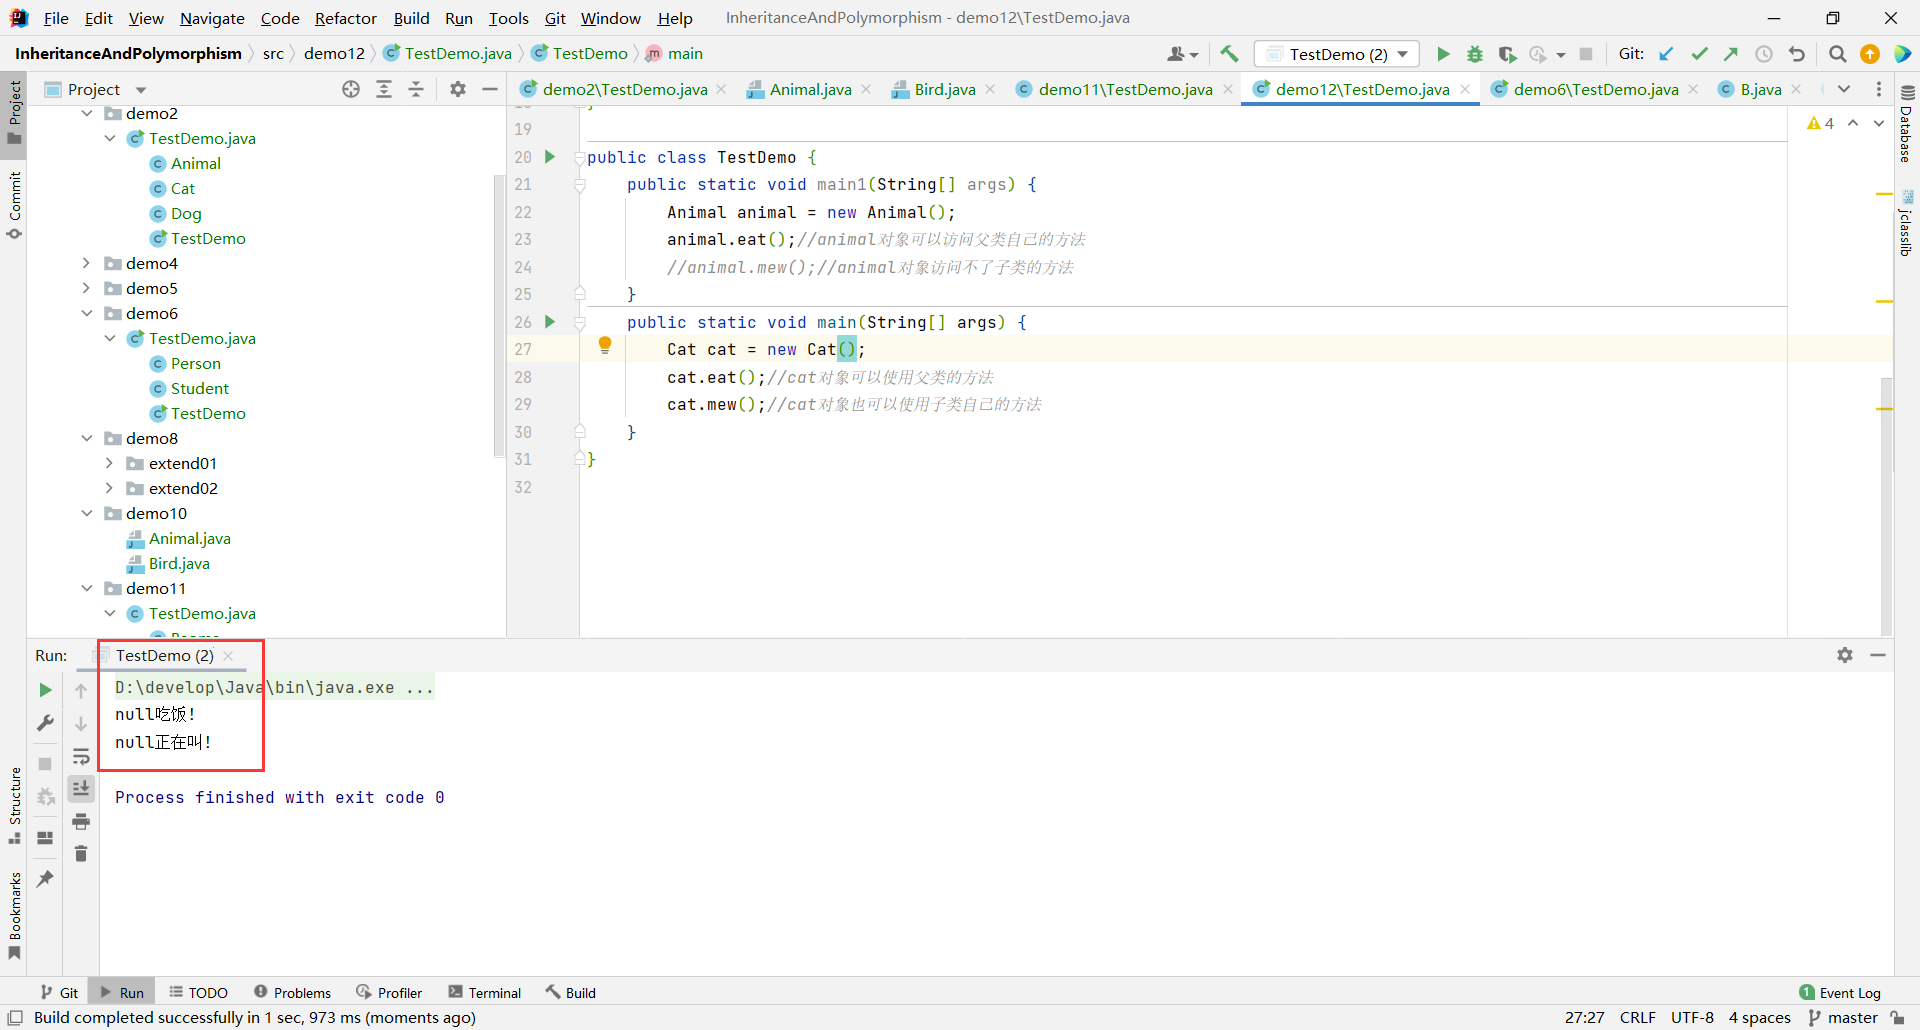Open the Profiler tool window
The height and width of the screenshot is (1030, 1920).
[x=389, y=993]
